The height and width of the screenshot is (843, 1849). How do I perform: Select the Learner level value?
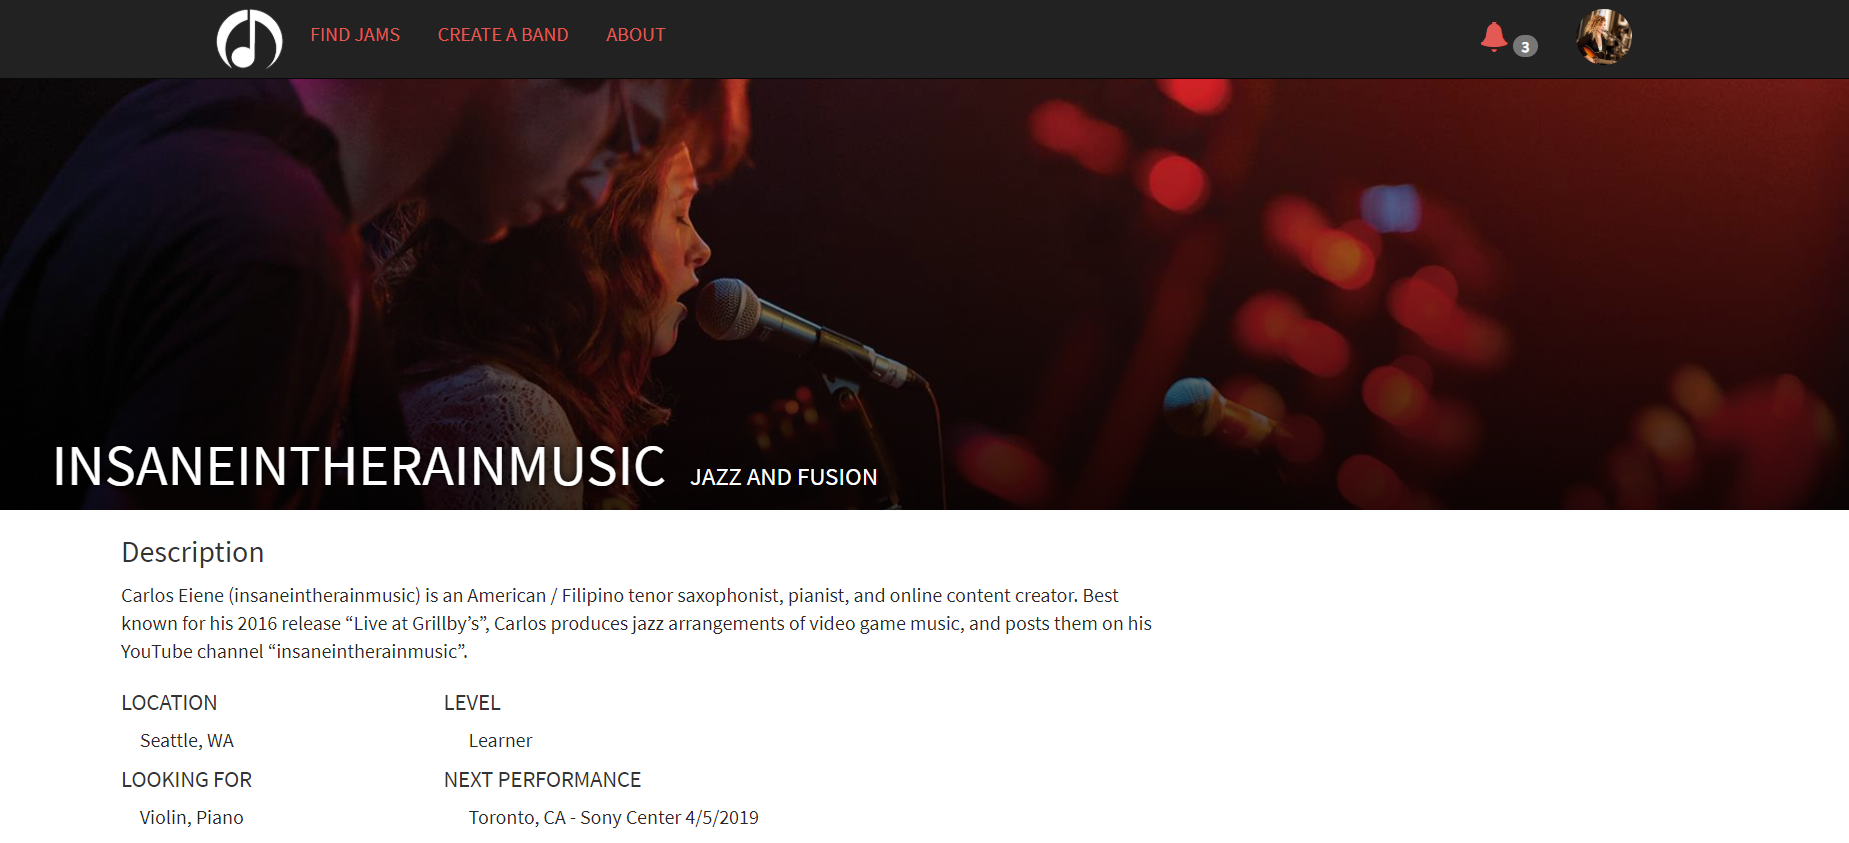(500, 741)
